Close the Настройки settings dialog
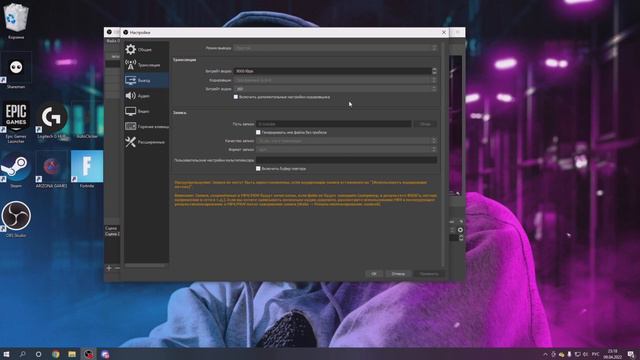The width and height of the screenshot is (640, 360). [x=444, y=32]
